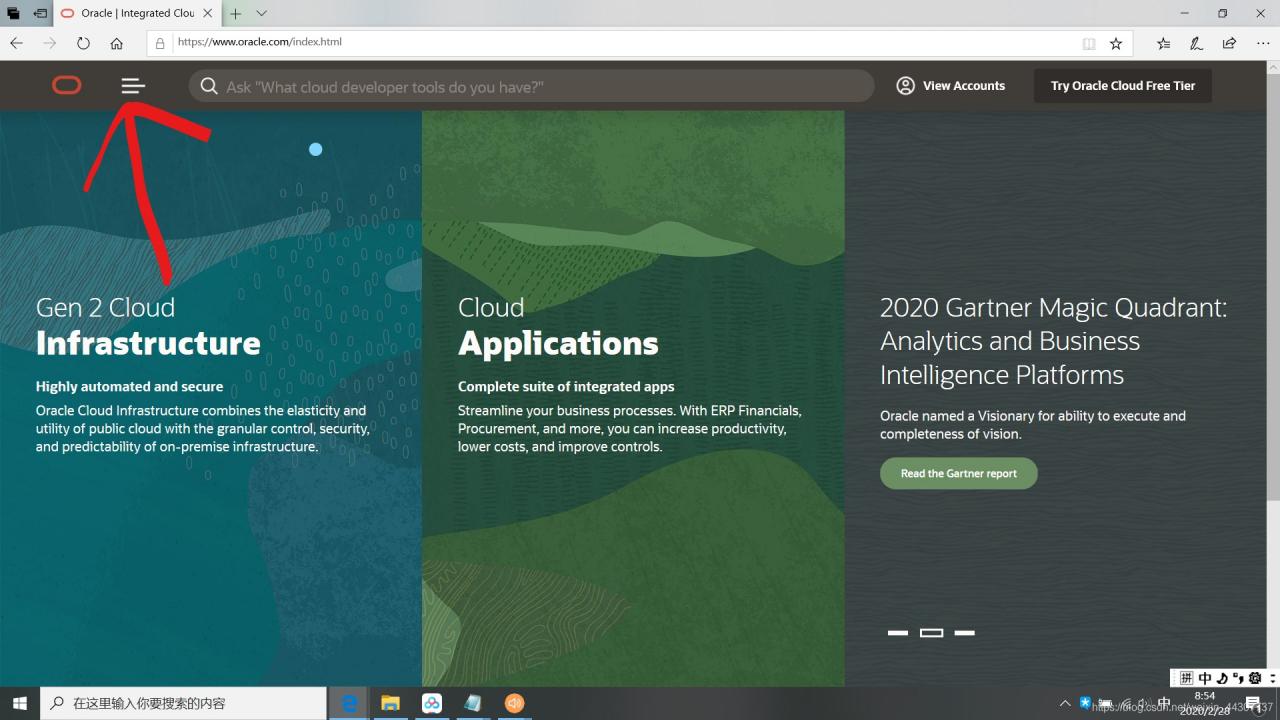Click the Cloud Applications heading

[558, 326]
